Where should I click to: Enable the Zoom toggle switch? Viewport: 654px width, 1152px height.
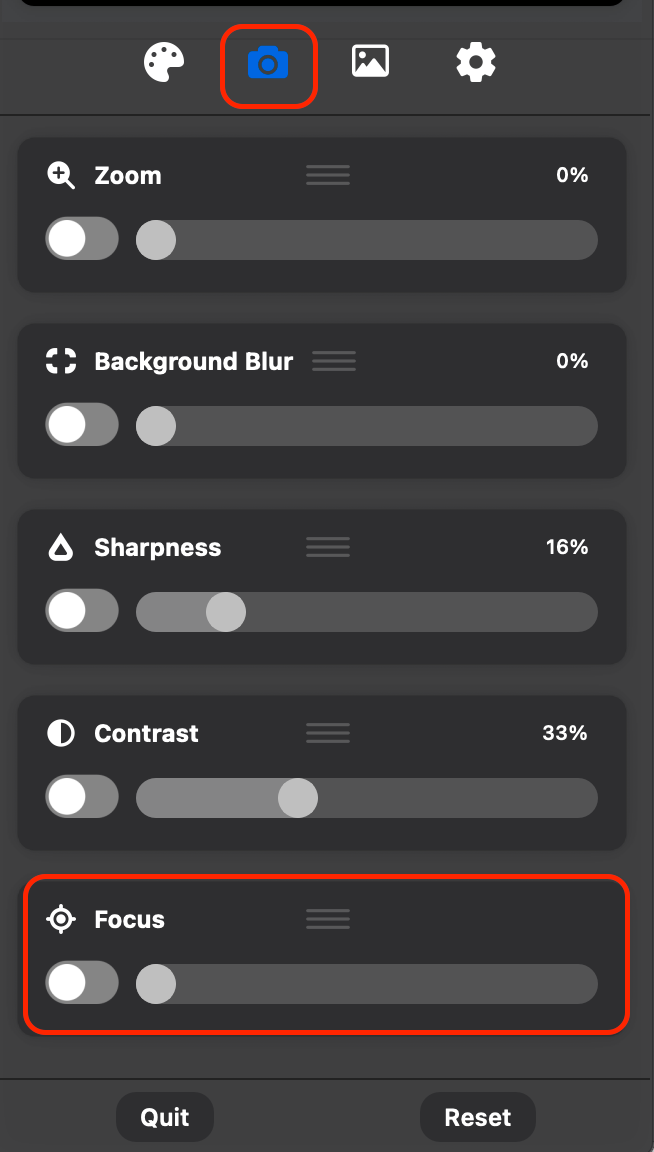pos(82,240)
